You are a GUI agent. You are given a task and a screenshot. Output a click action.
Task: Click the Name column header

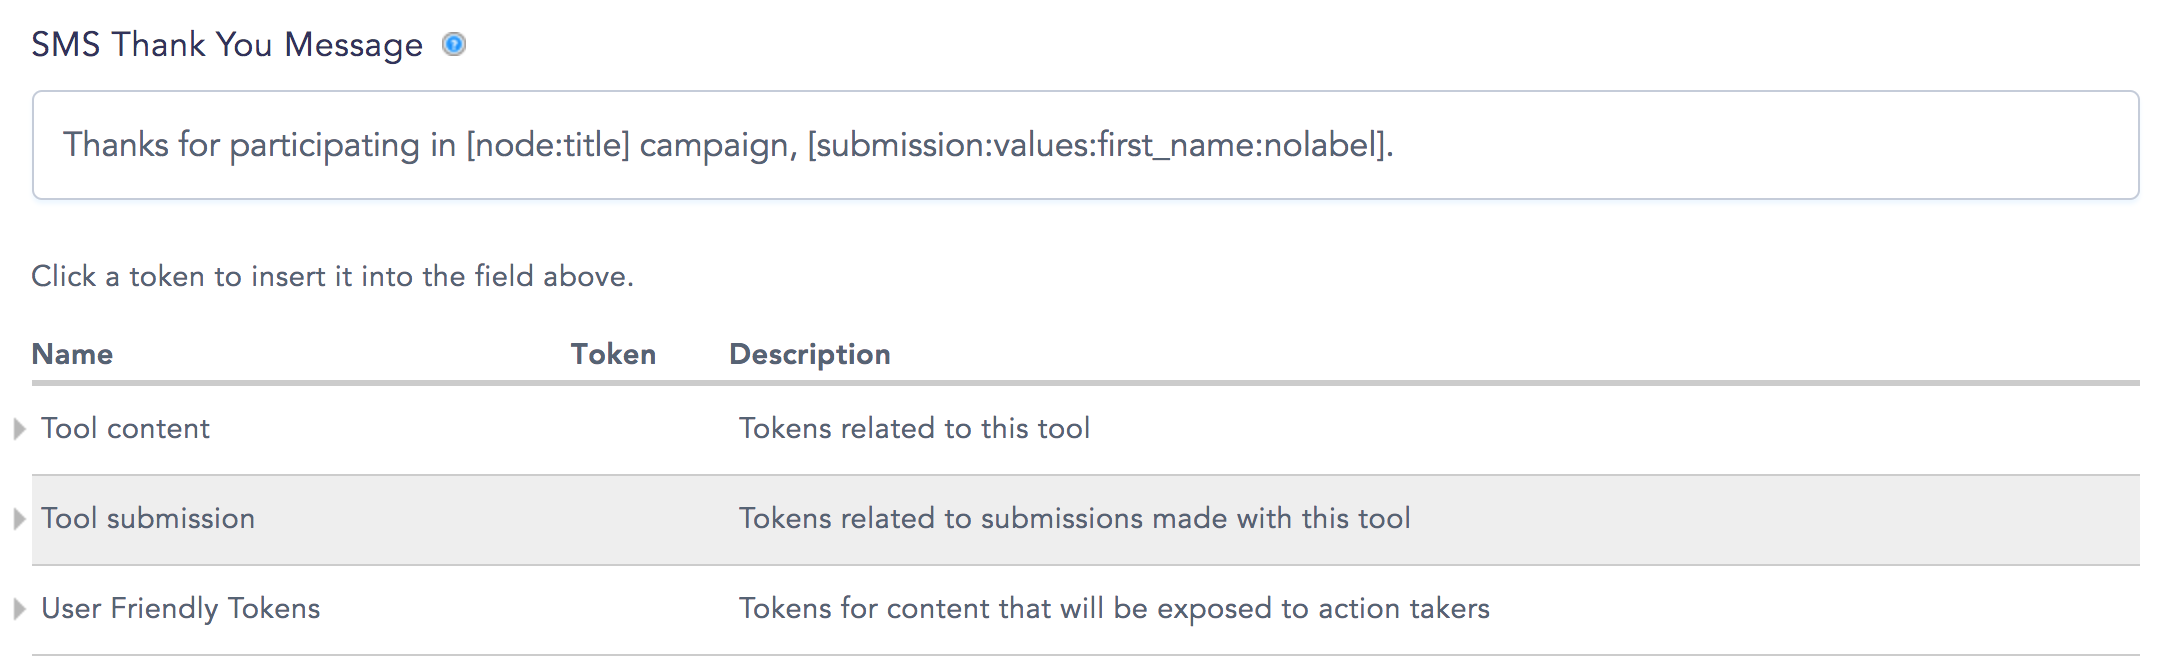[72, 354]
